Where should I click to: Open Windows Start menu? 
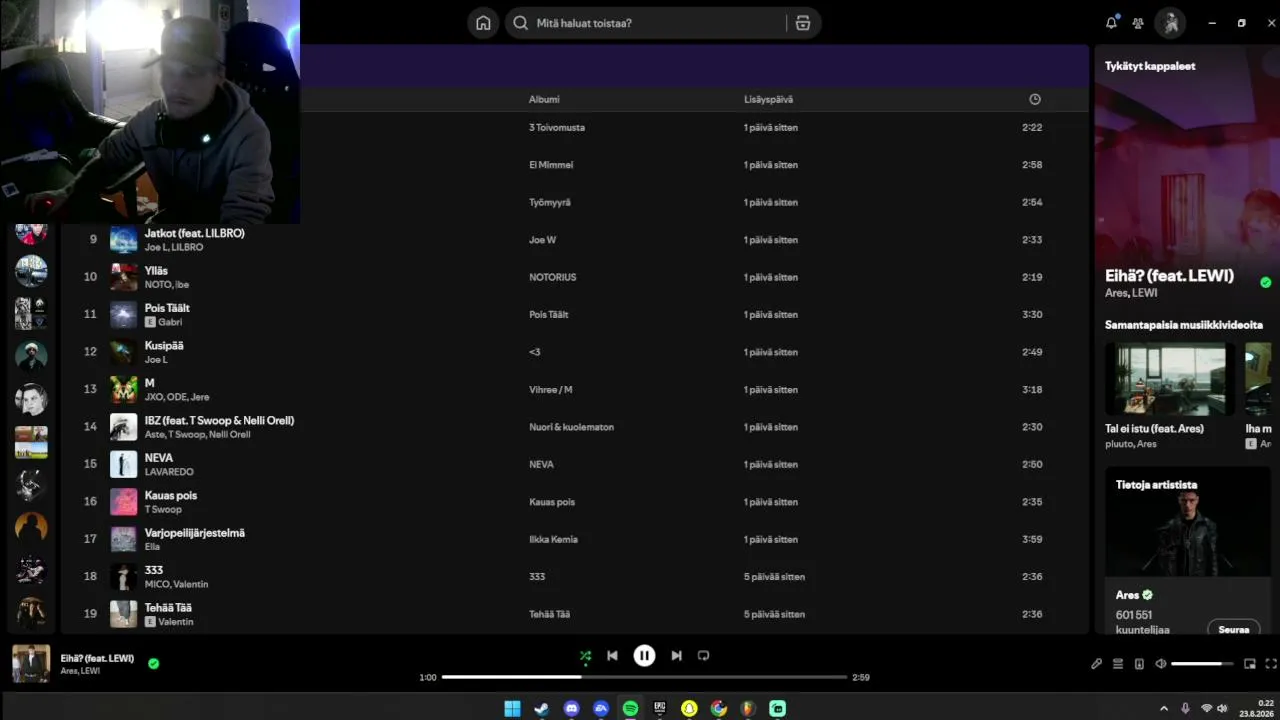click(x=512, y=708)
